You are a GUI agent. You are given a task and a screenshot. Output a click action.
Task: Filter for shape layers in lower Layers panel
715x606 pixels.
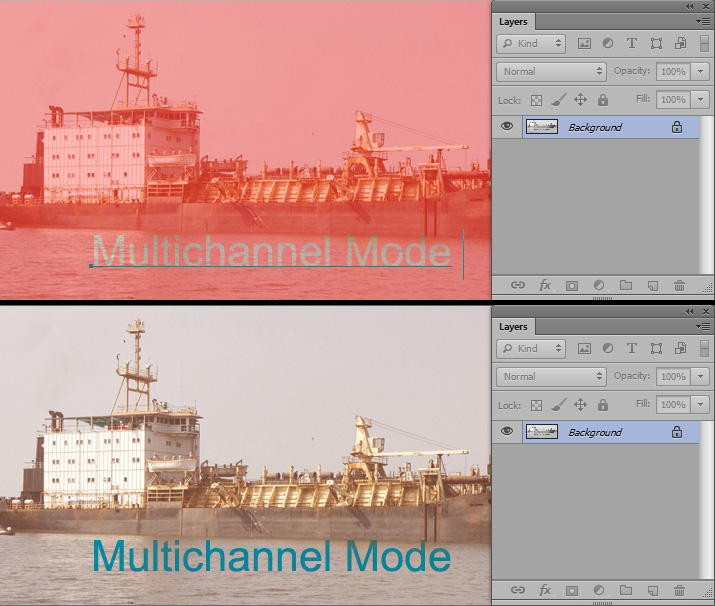click(x=656, y=349)
